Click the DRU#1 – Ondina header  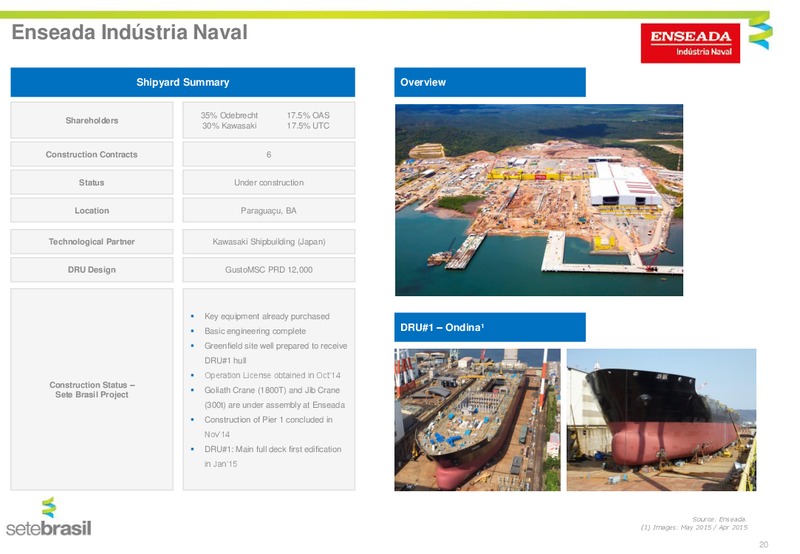click(490, 327)
